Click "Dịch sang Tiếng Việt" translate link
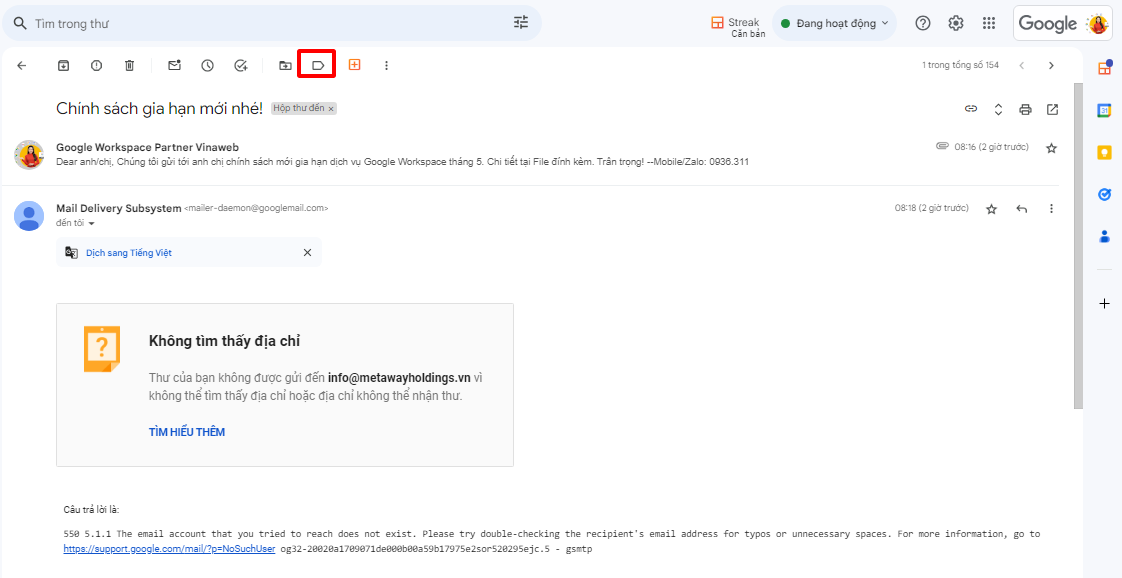 pos(129,253)
